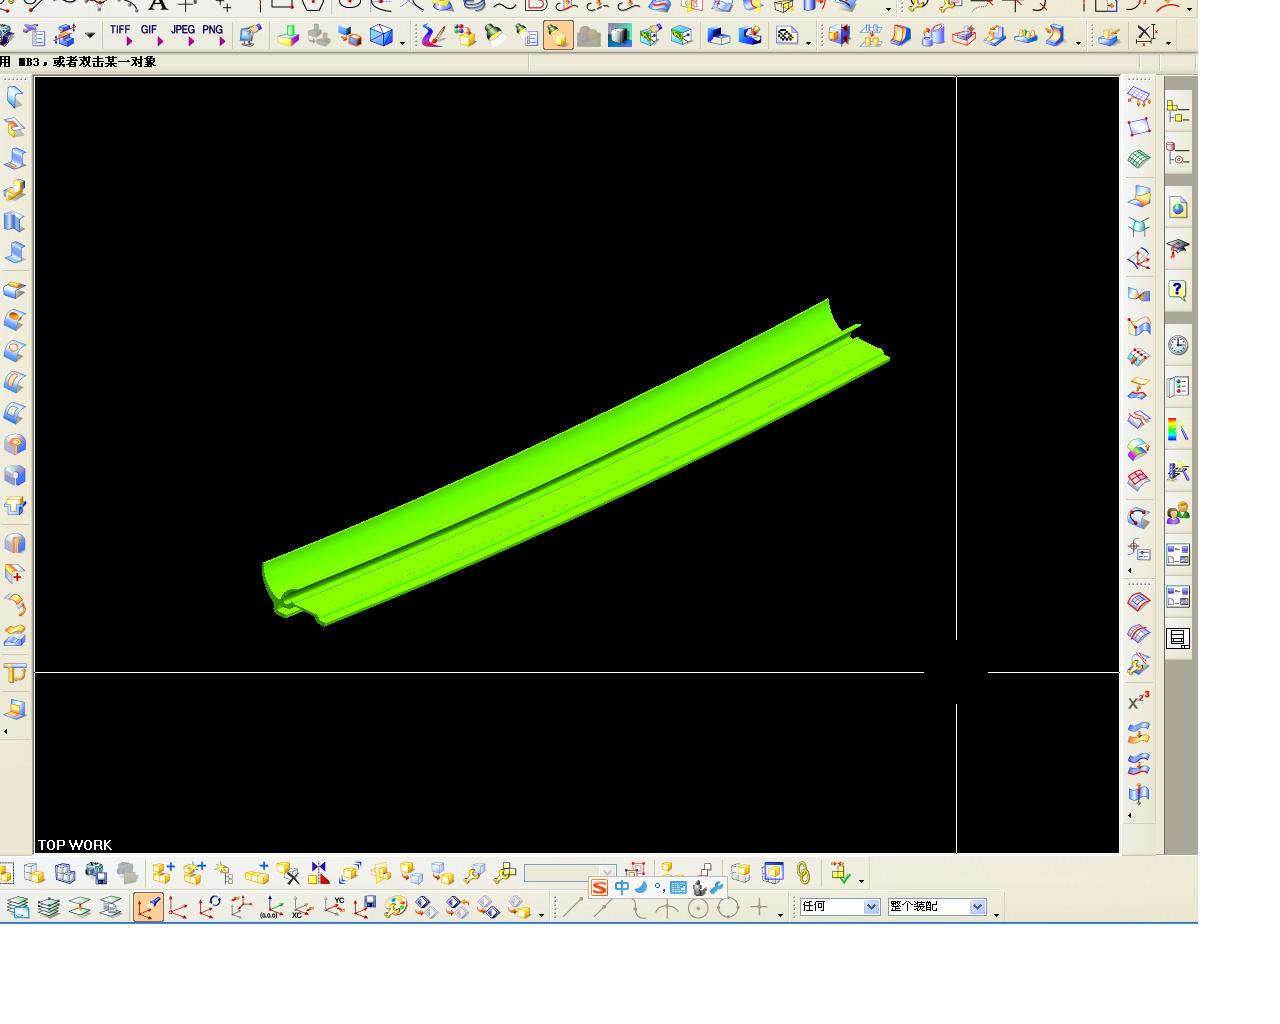Open the Training graduation-cap tab

(1178, 248)
